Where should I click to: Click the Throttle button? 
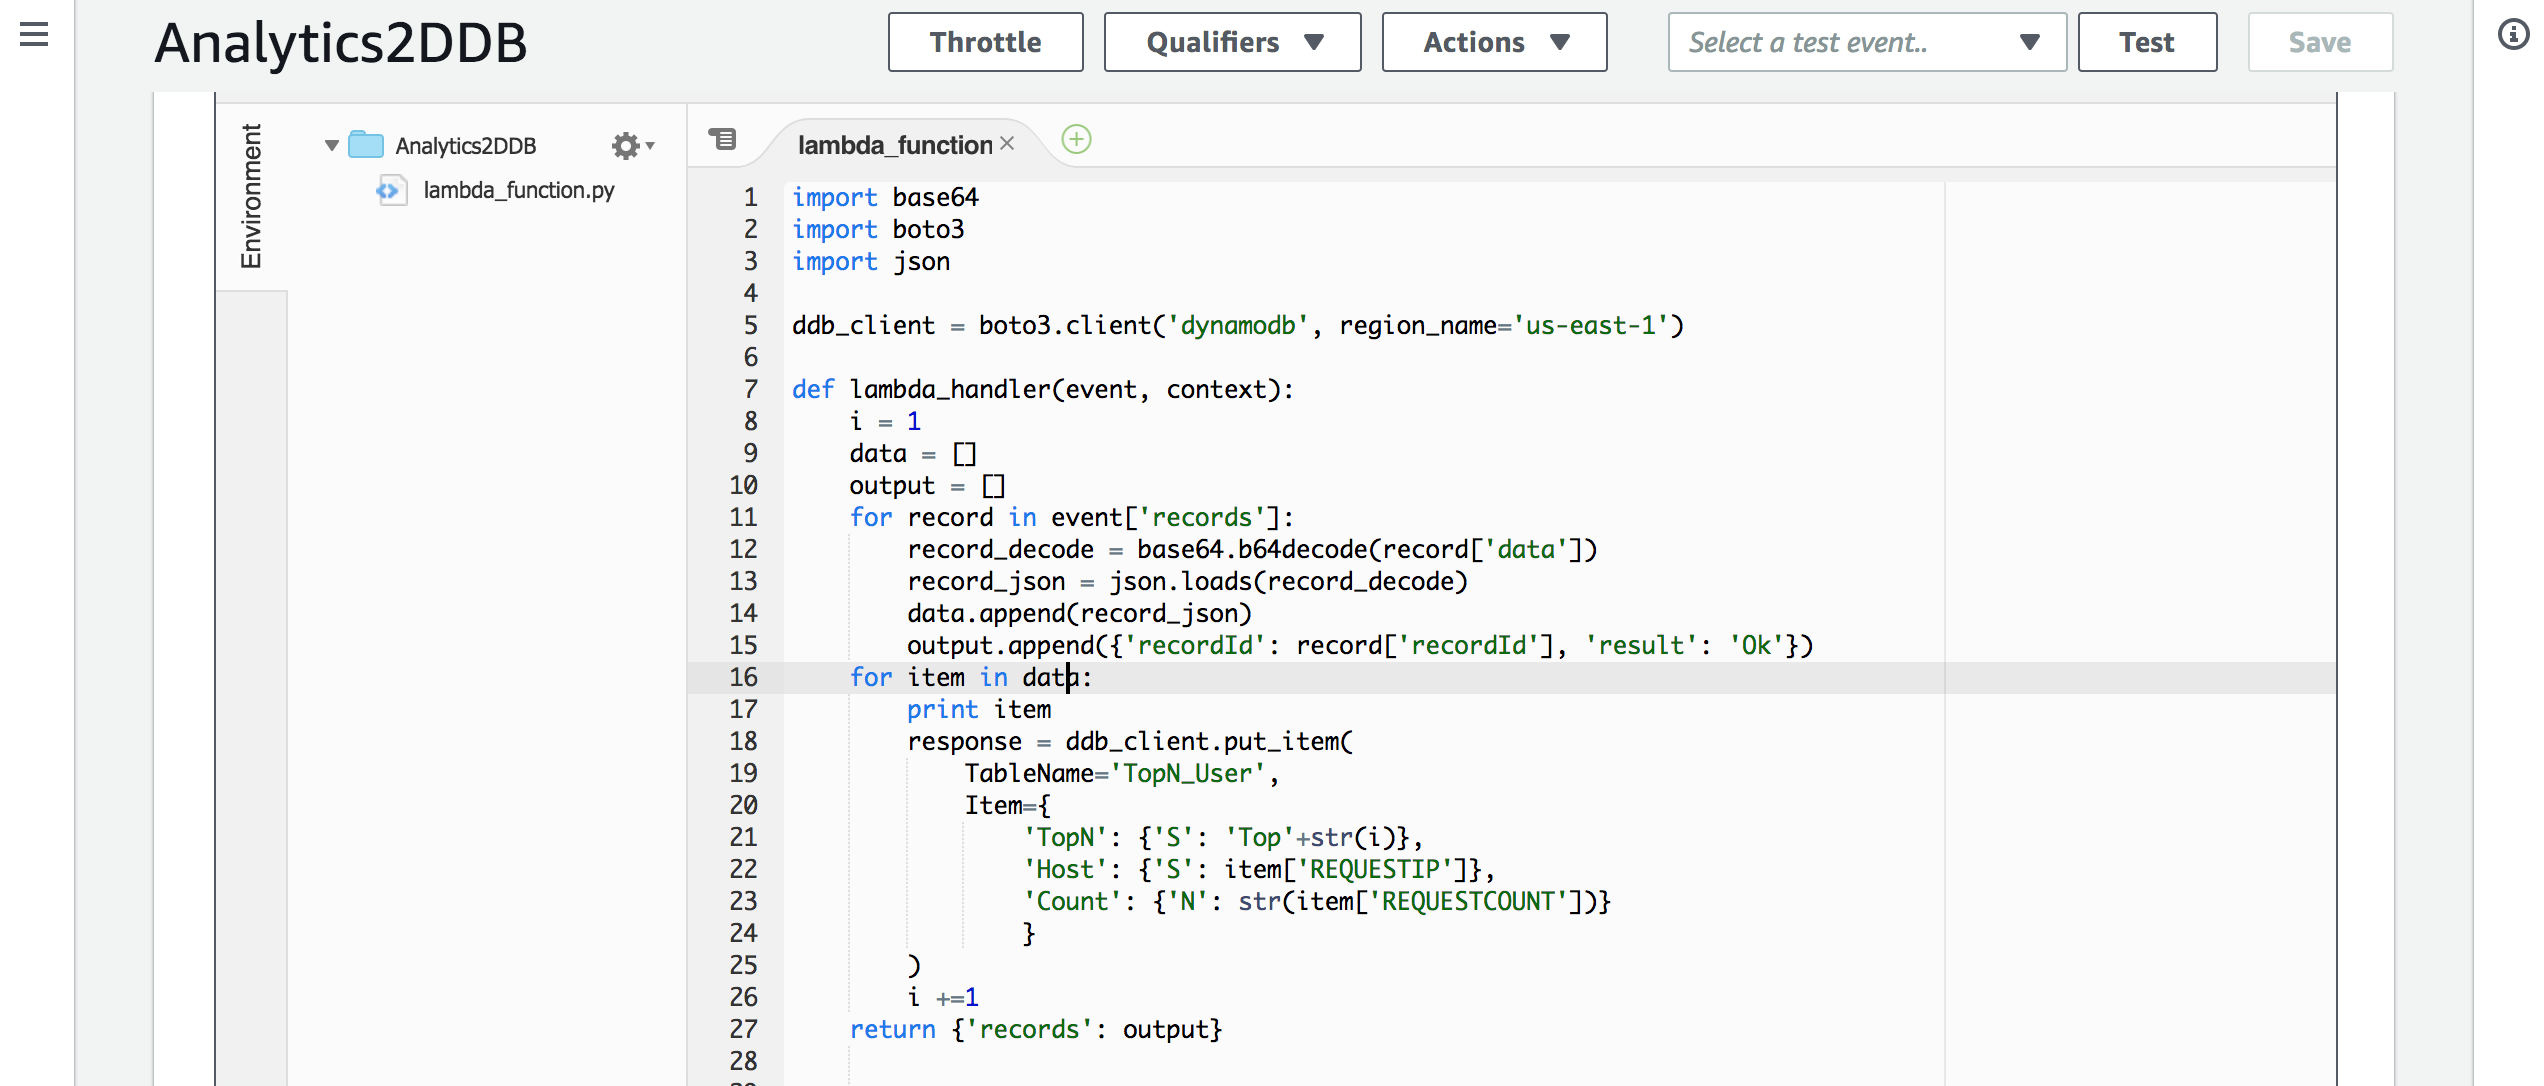tap(985, 42)
